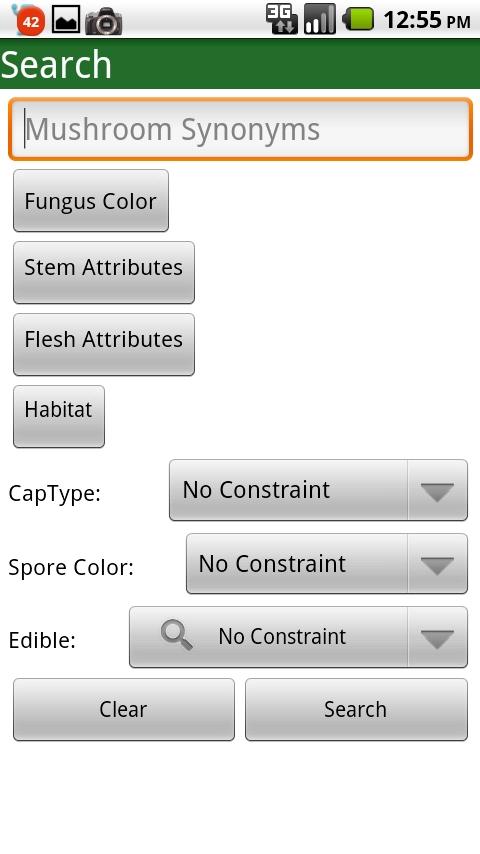The width and height of the screenshot is (480, 854).
Task: Expand the Spore Color dropdown arrow
Action: pyautogui.click(x=438, y=565)
